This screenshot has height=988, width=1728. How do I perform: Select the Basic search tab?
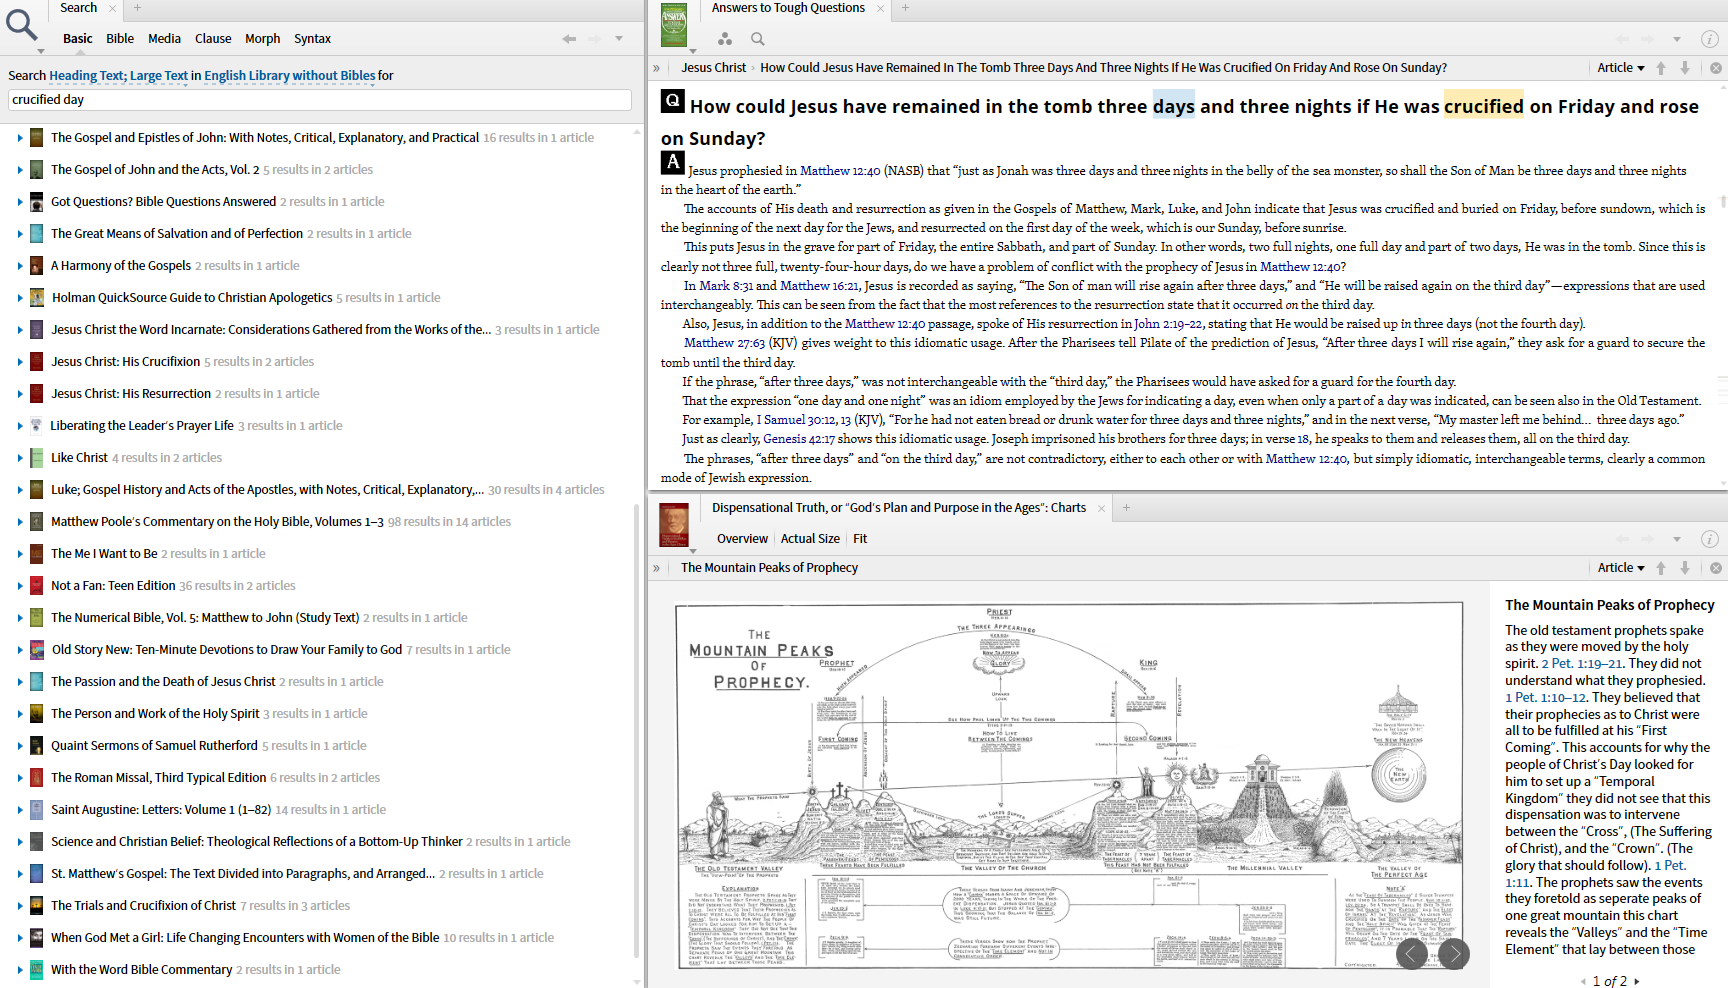point(77,39)
